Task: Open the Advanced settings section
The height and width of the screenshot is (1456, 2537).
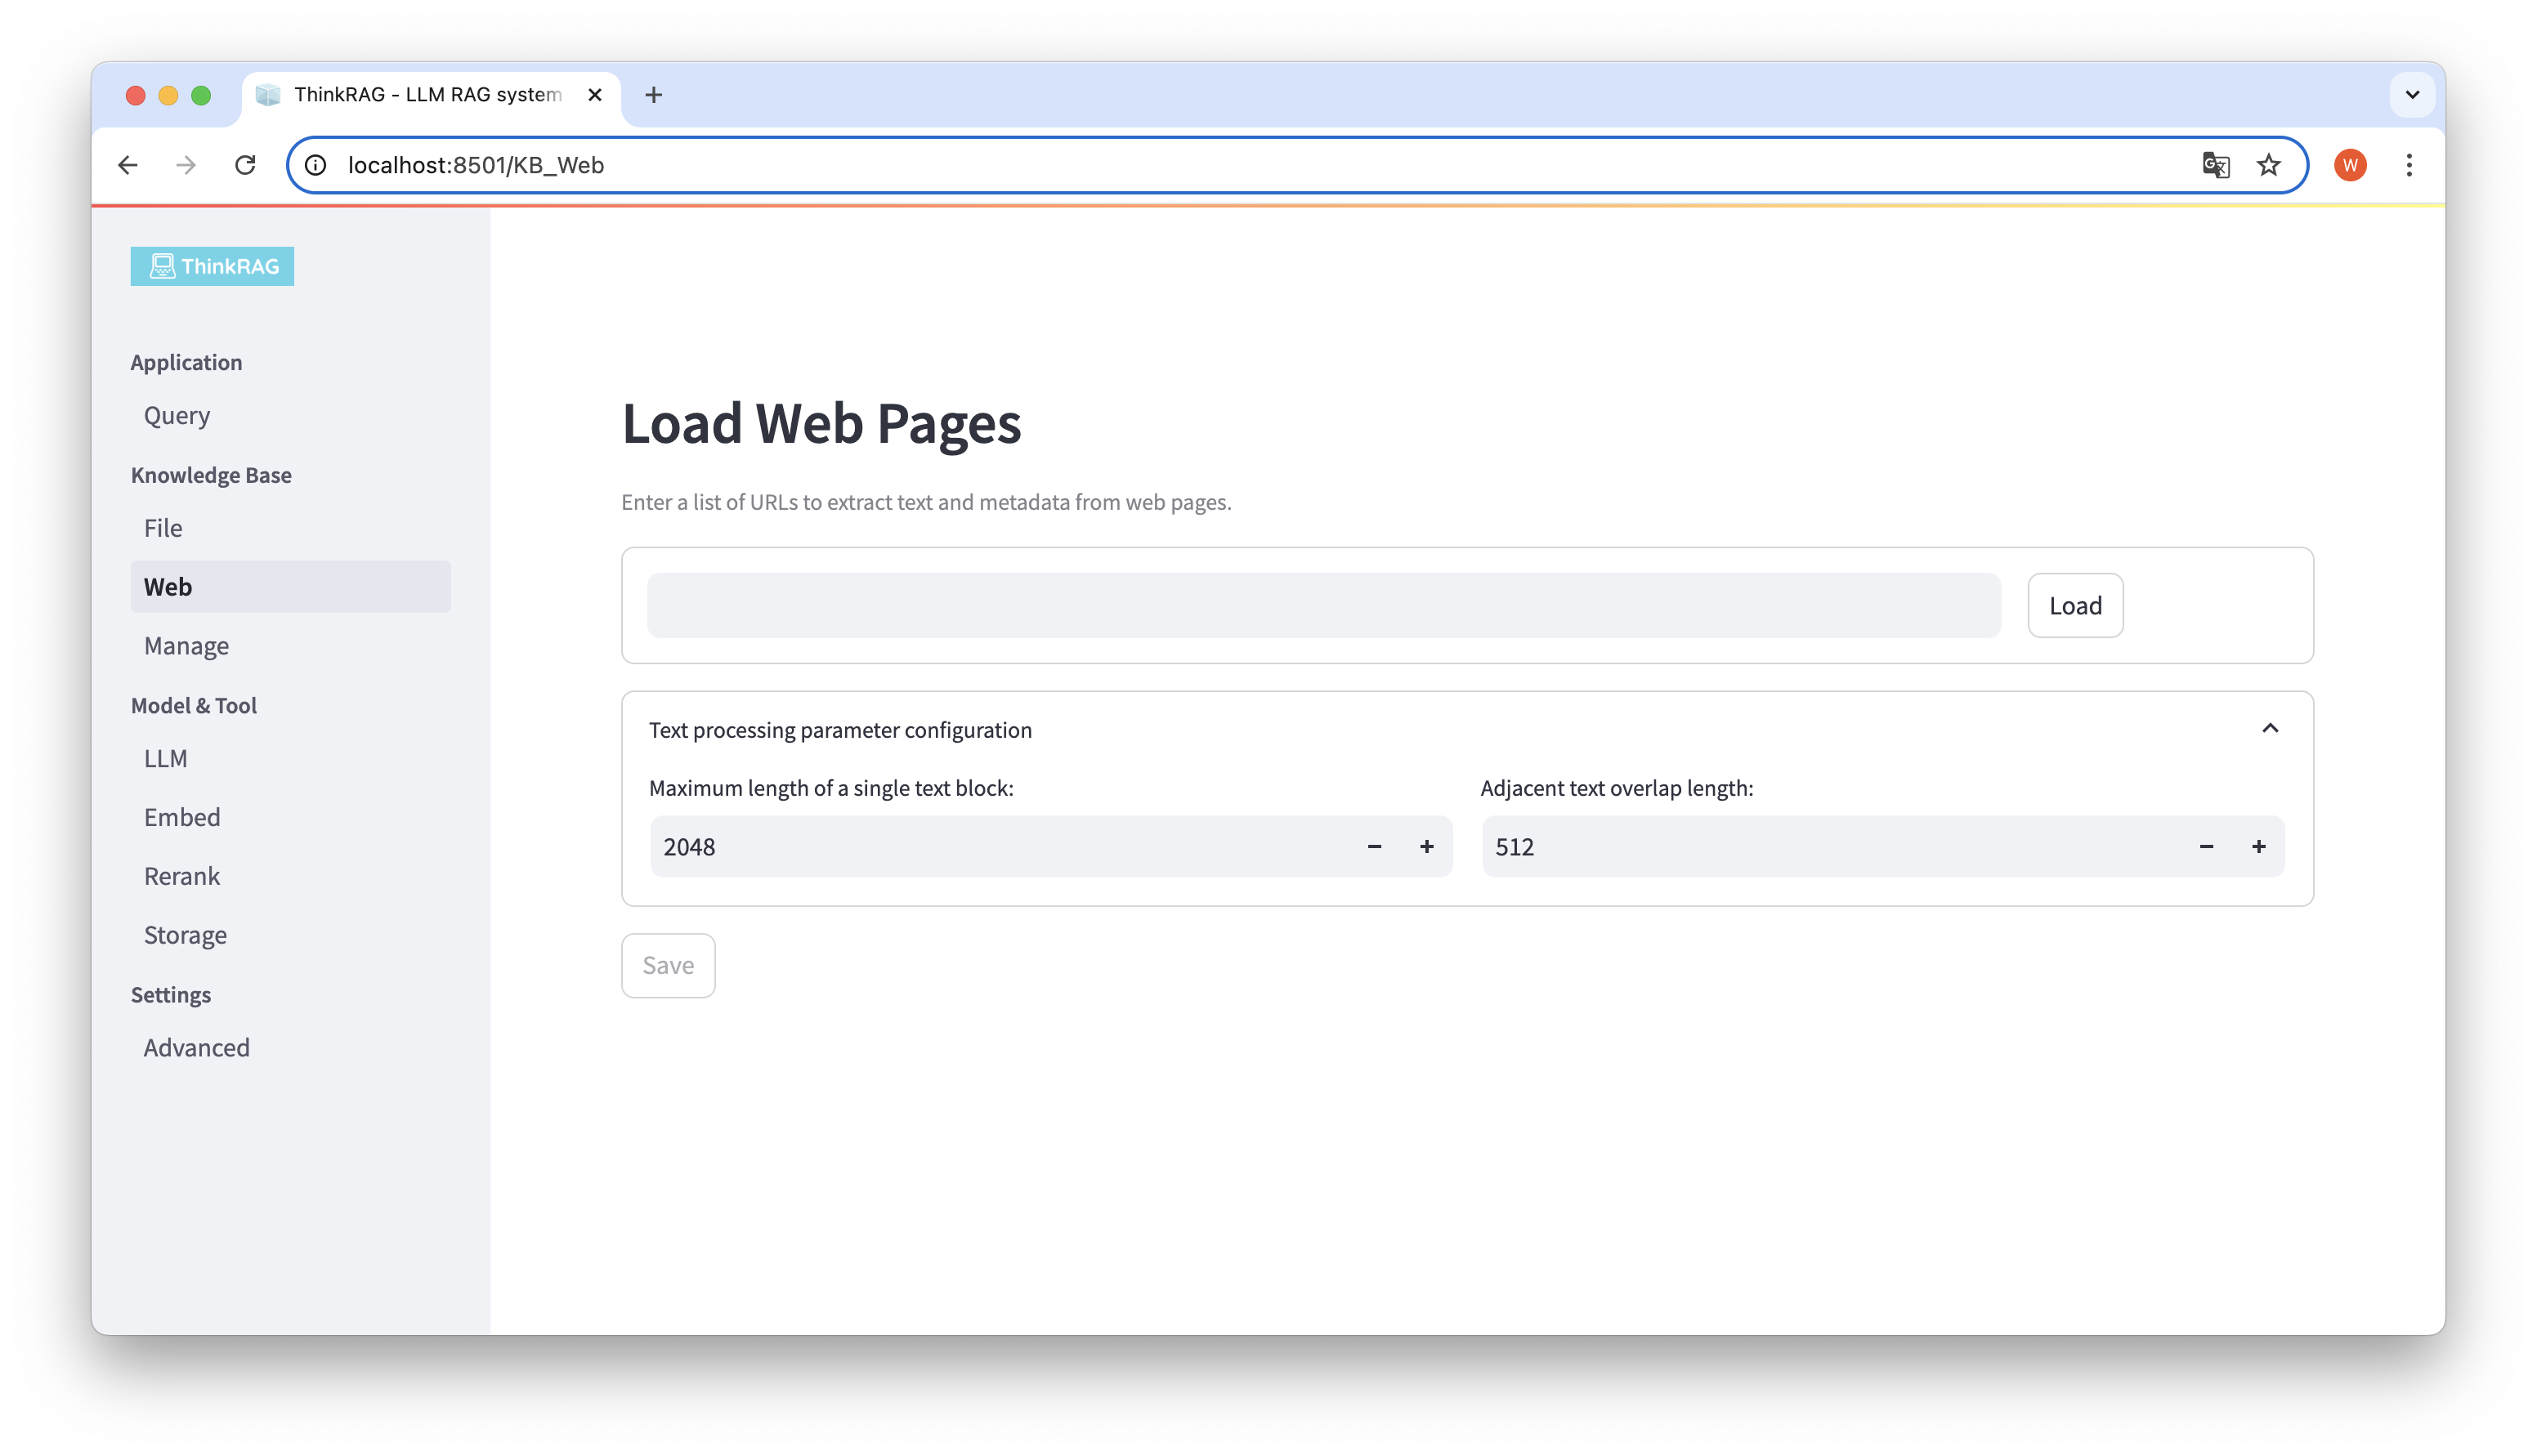Action: coord(197,1047)
